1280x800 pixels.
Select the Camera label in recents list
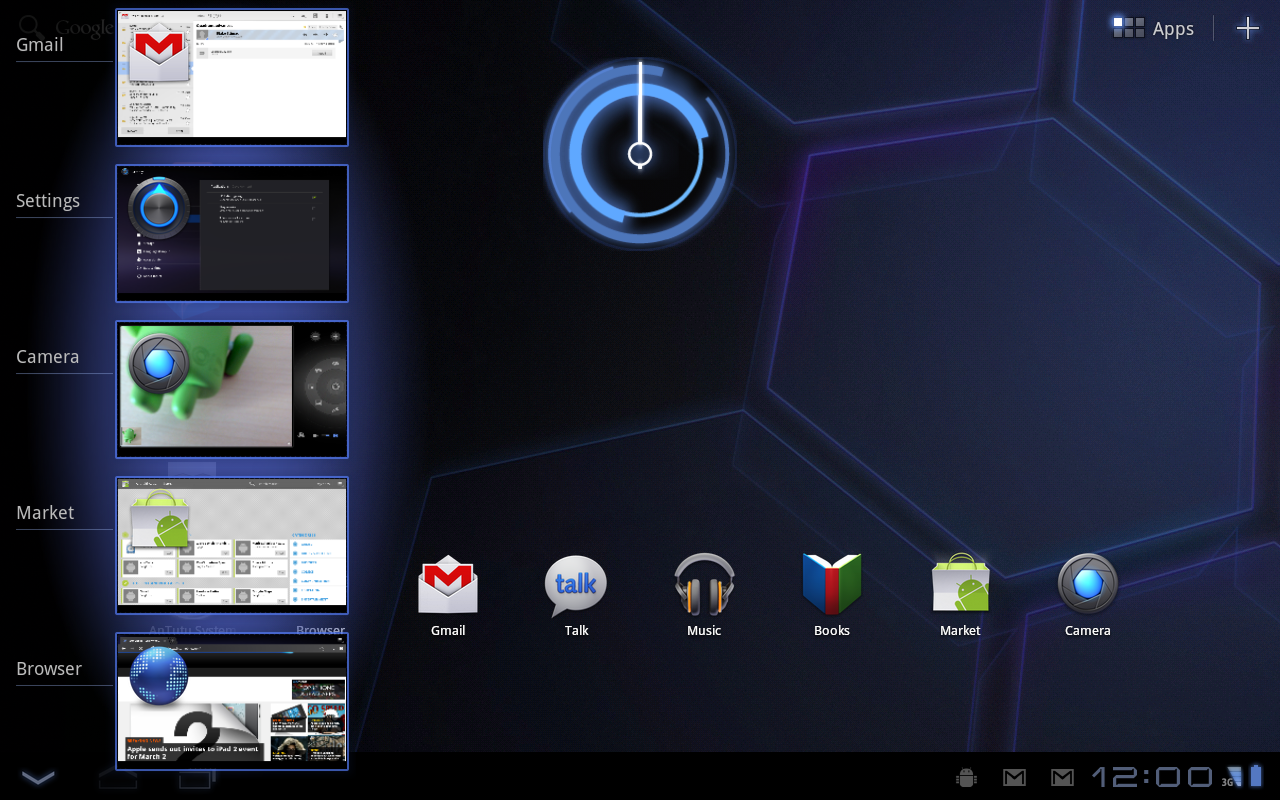tap(48, 357)
